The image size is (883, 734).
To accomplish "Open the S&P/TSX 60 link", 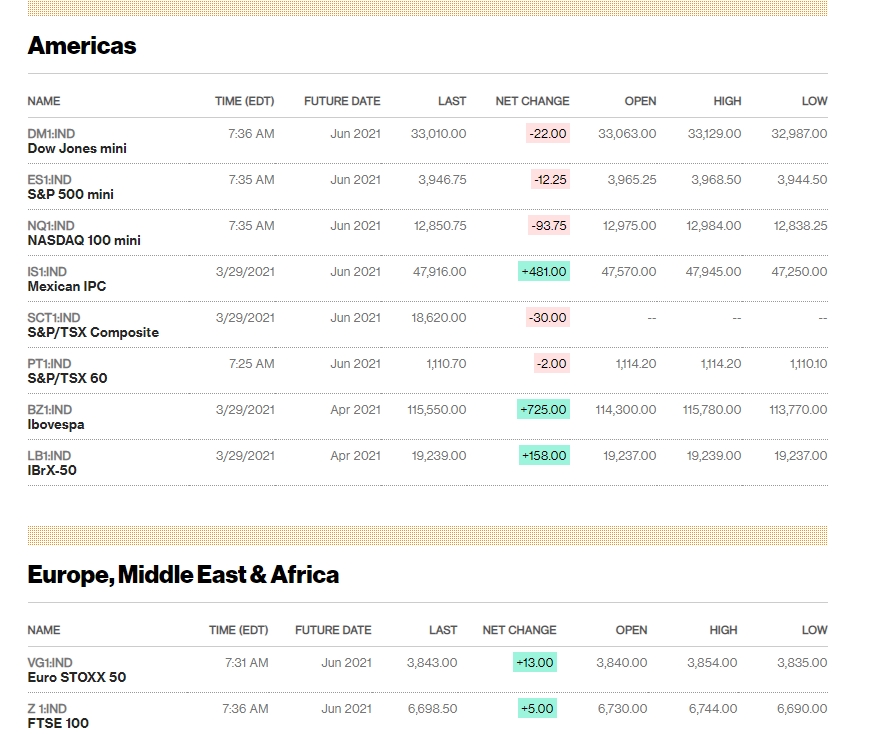I will 67,378.
